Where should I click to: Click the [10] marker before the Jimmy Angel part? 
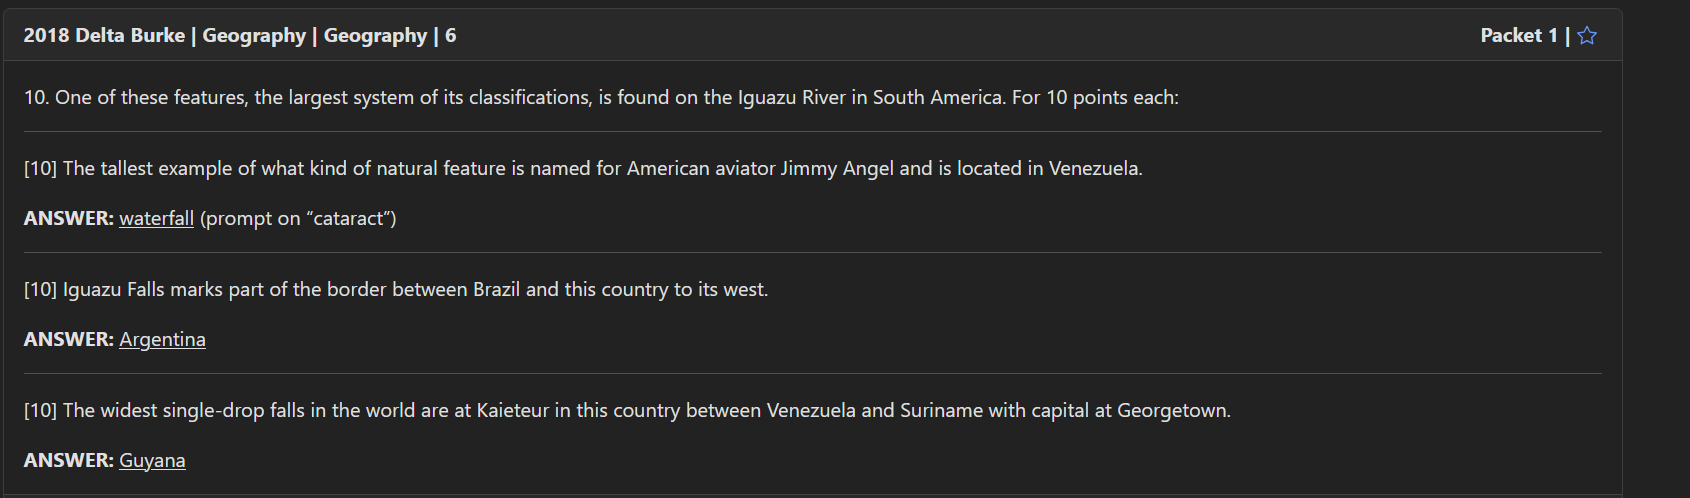[x=40, y=169]
